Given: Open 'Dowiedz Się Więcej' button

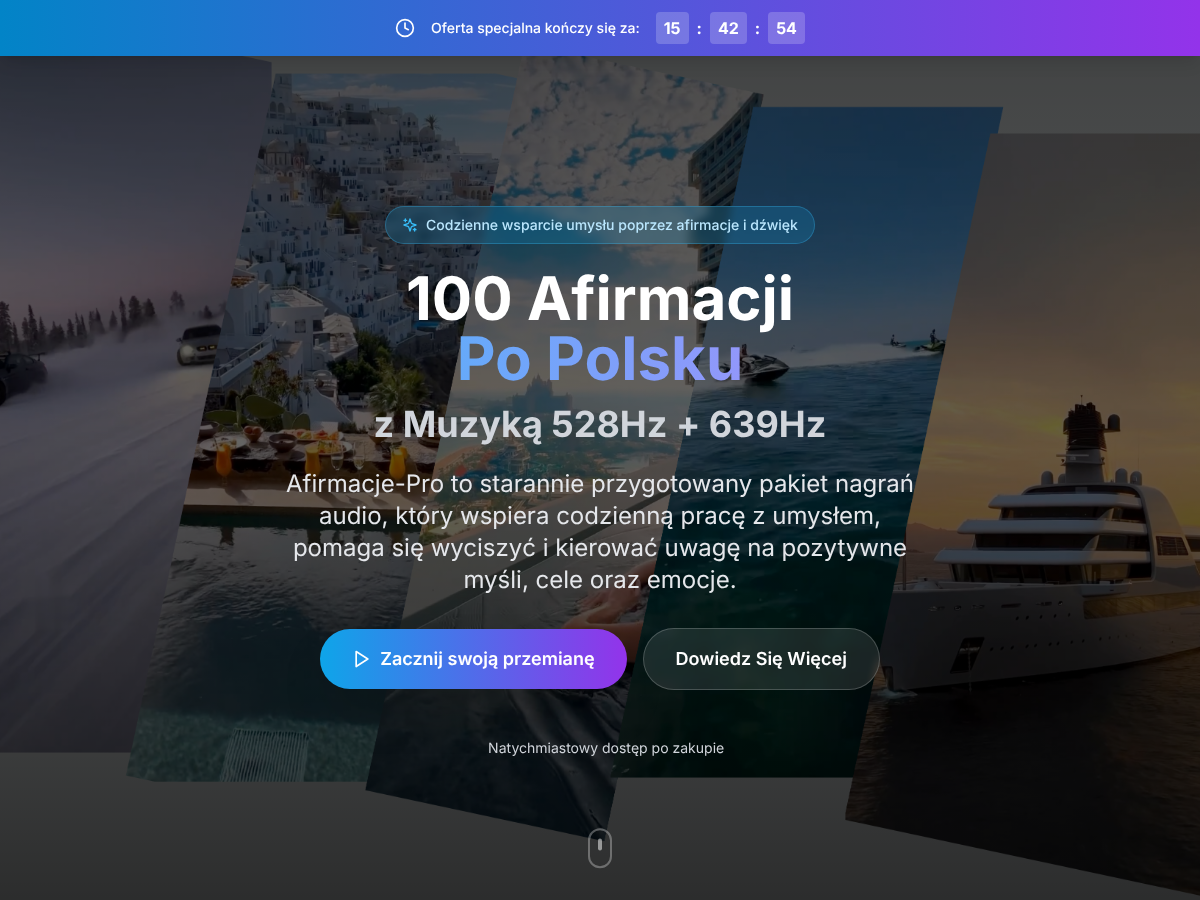Looking at the screenshot, I should point(761,659).
